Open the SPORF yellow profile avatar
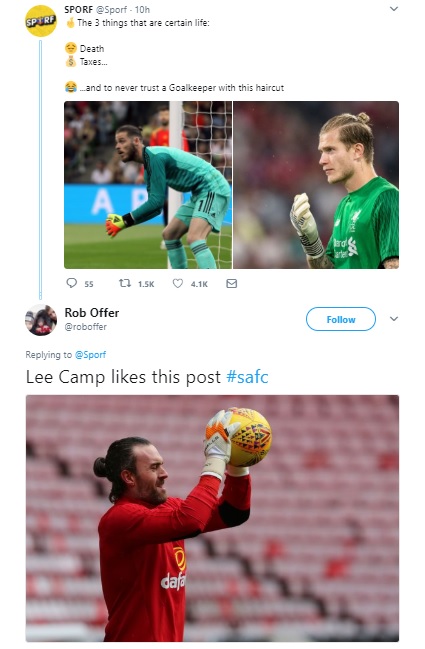425x649 pixels. (x=40, y=21)
